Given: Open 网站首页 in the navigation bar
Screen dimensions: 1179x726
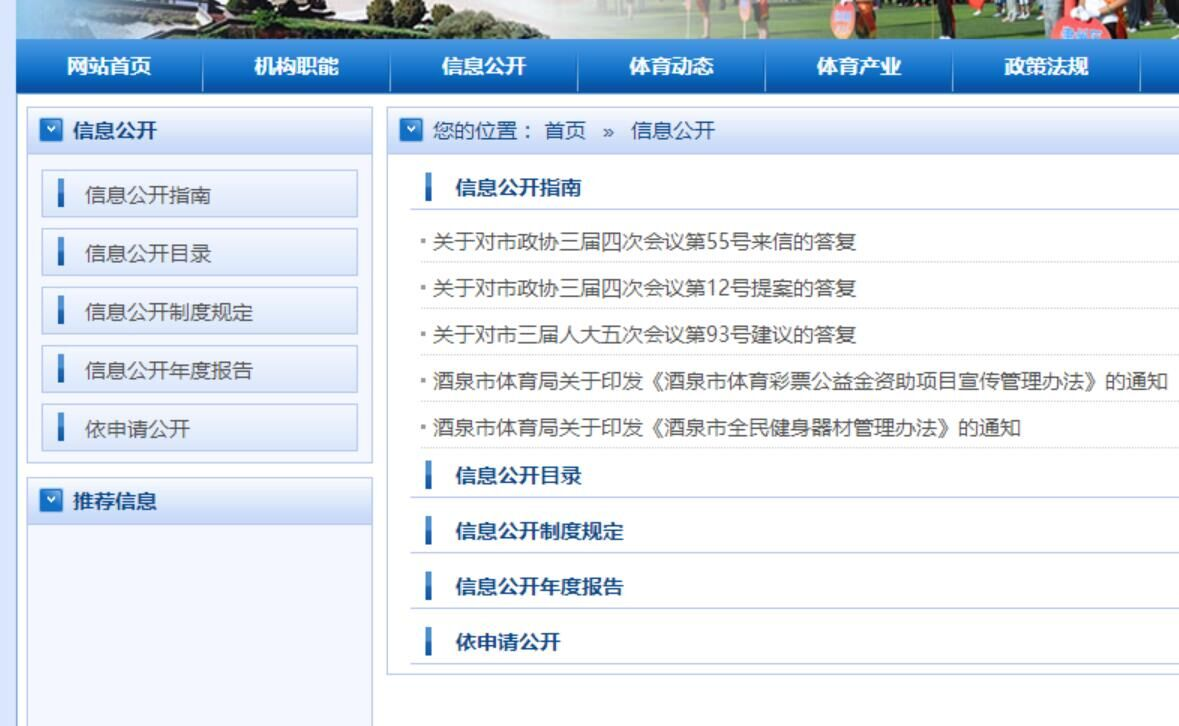Looking at the screenshot, I should pyautogui.click(x=109, y=67).
